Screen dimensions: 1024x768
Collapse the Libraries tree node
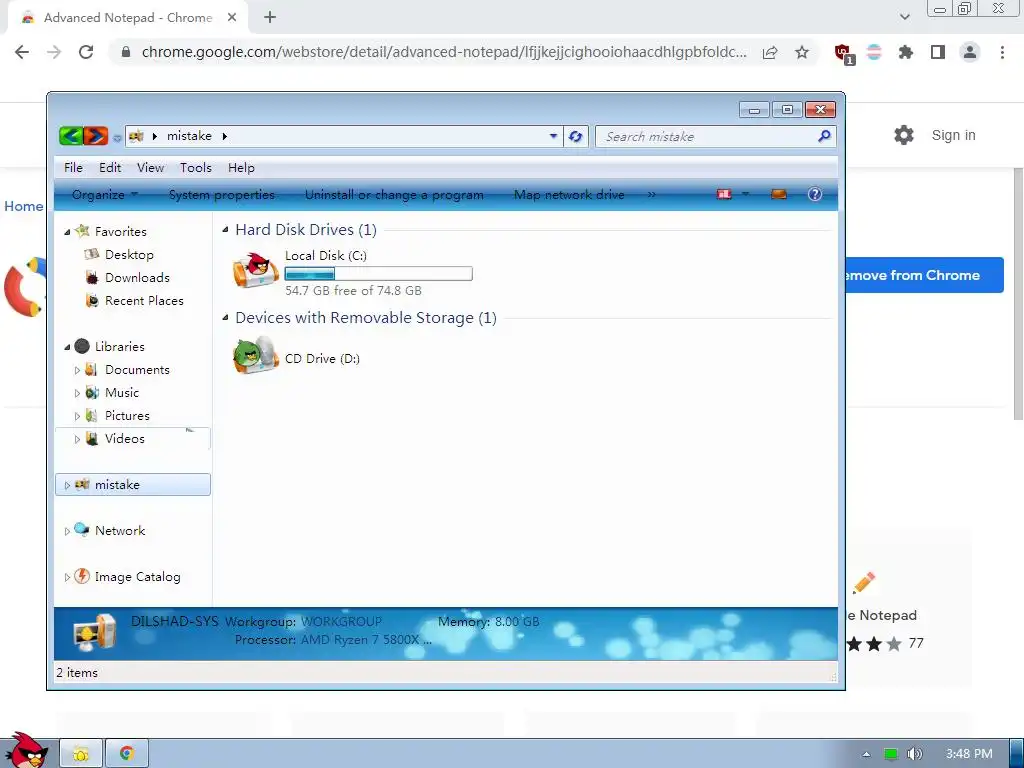click(x=67, y=347)
